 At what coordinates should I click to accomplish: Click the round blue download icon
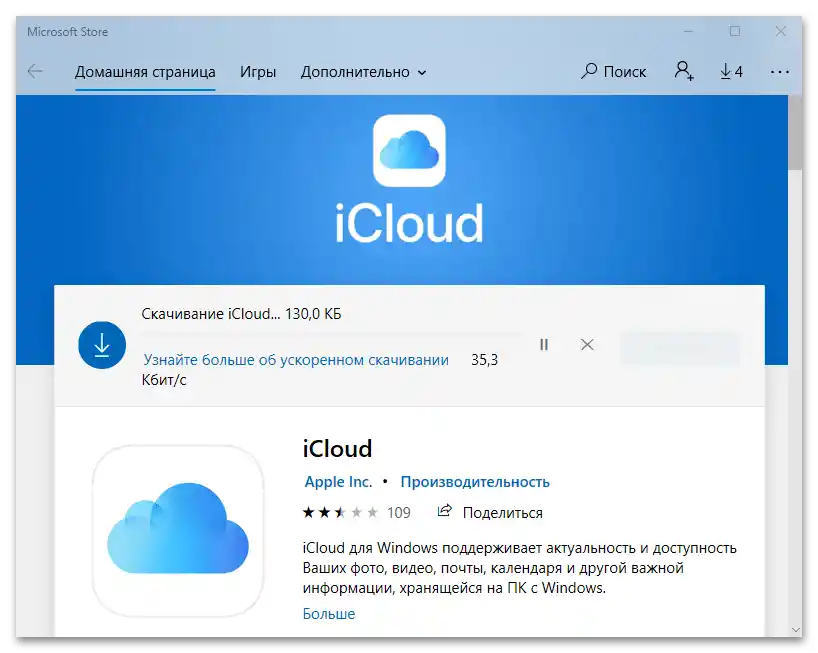(x=102, y=345)
